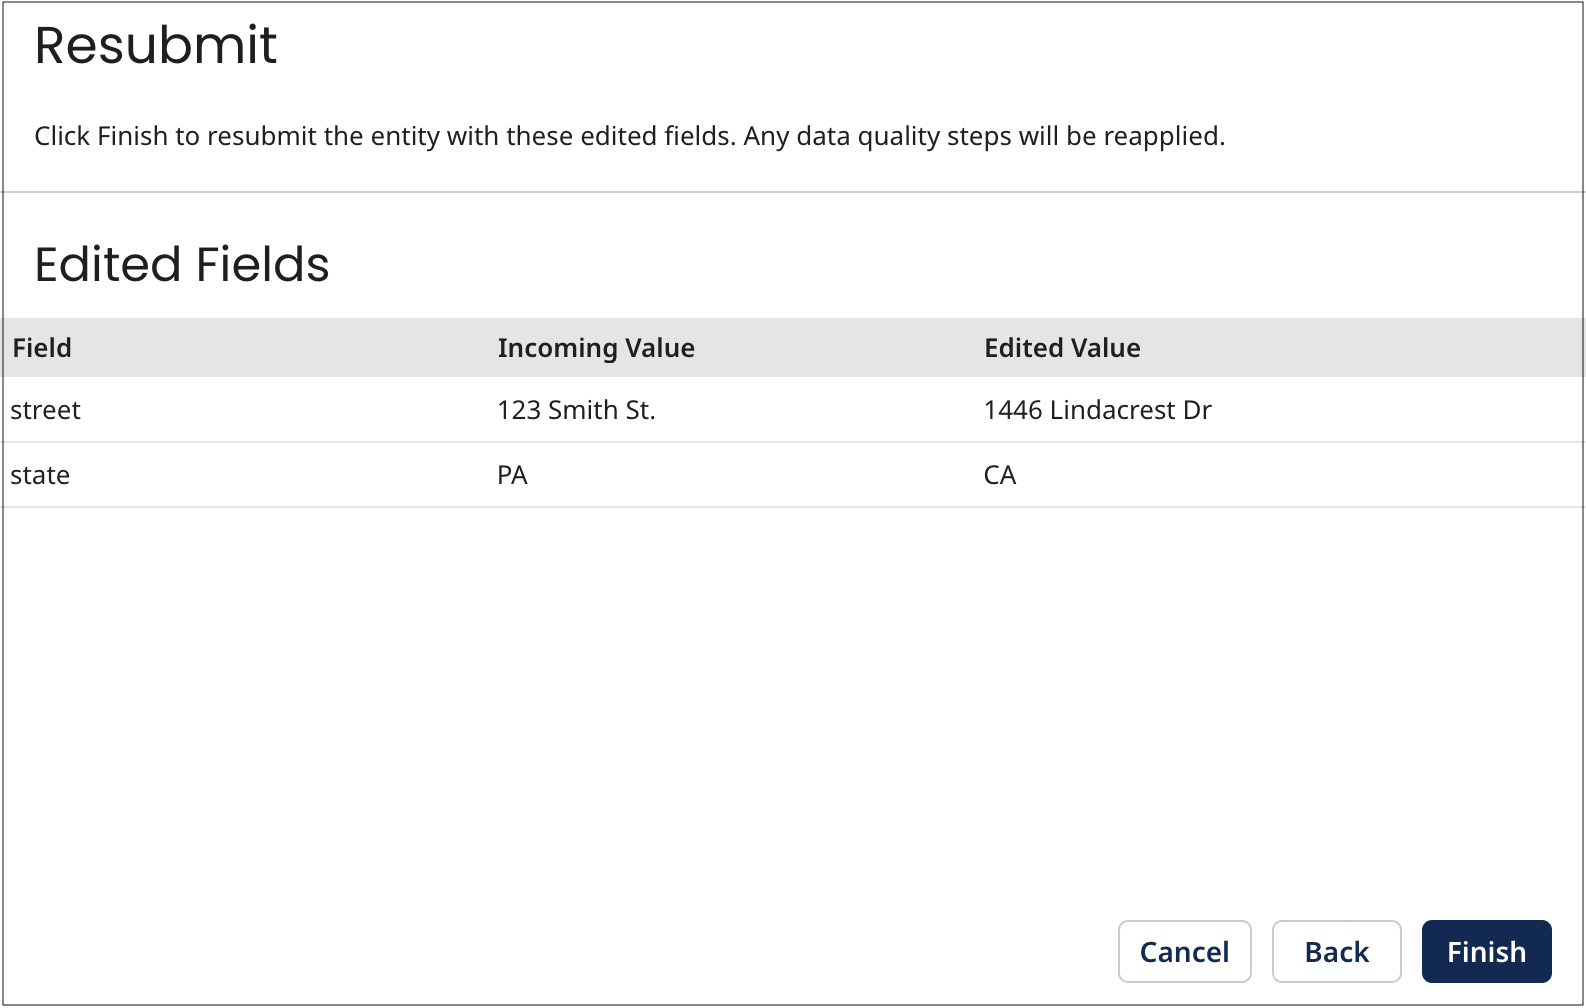Click the street field name cell

(x=46, y=410)
